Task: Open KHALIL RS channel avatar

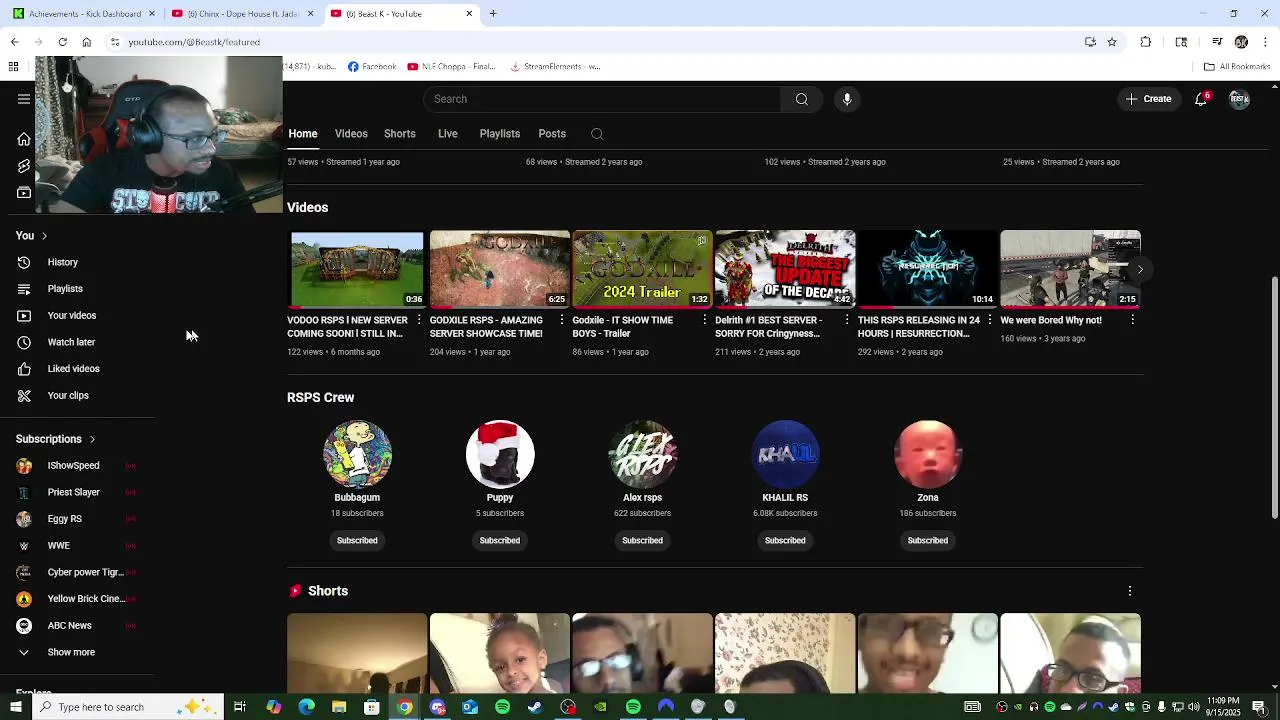Action: pos(785,455)
